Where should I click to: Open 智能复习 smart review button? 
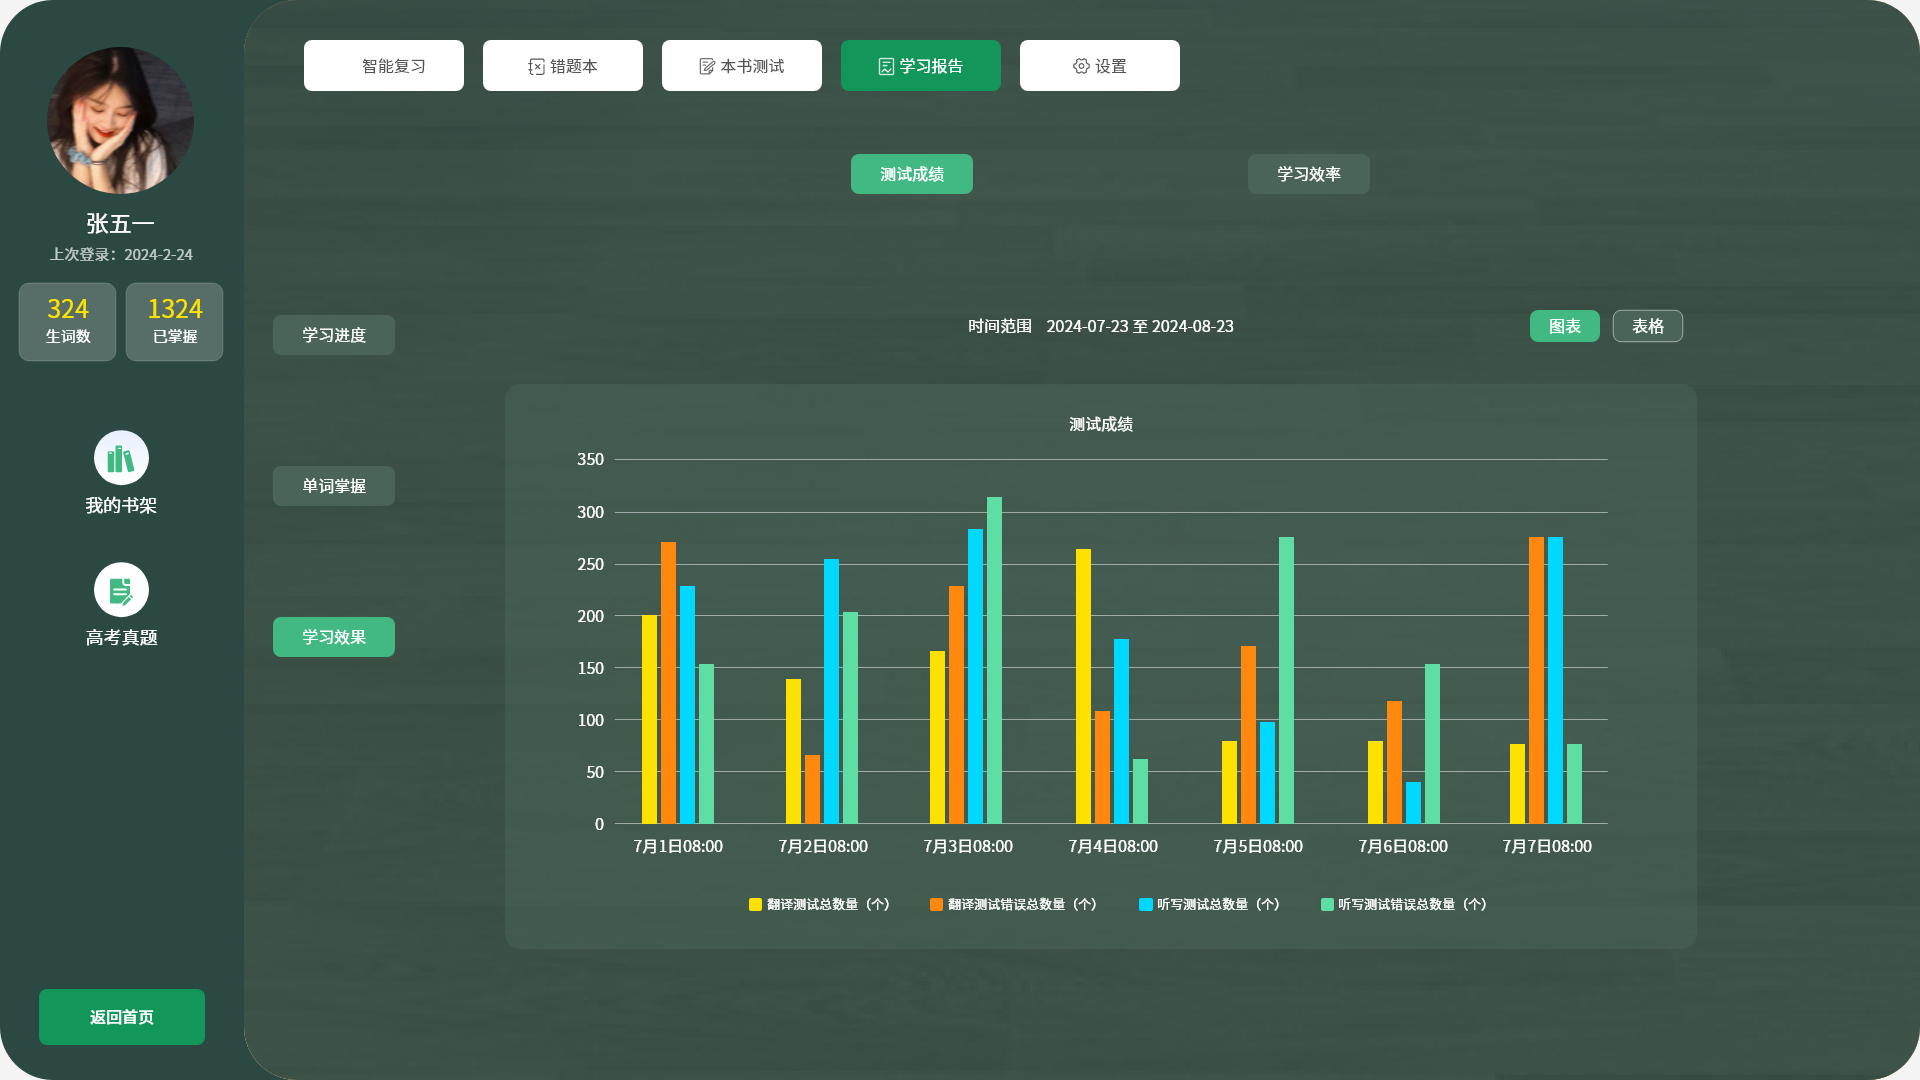click(384, 66)
